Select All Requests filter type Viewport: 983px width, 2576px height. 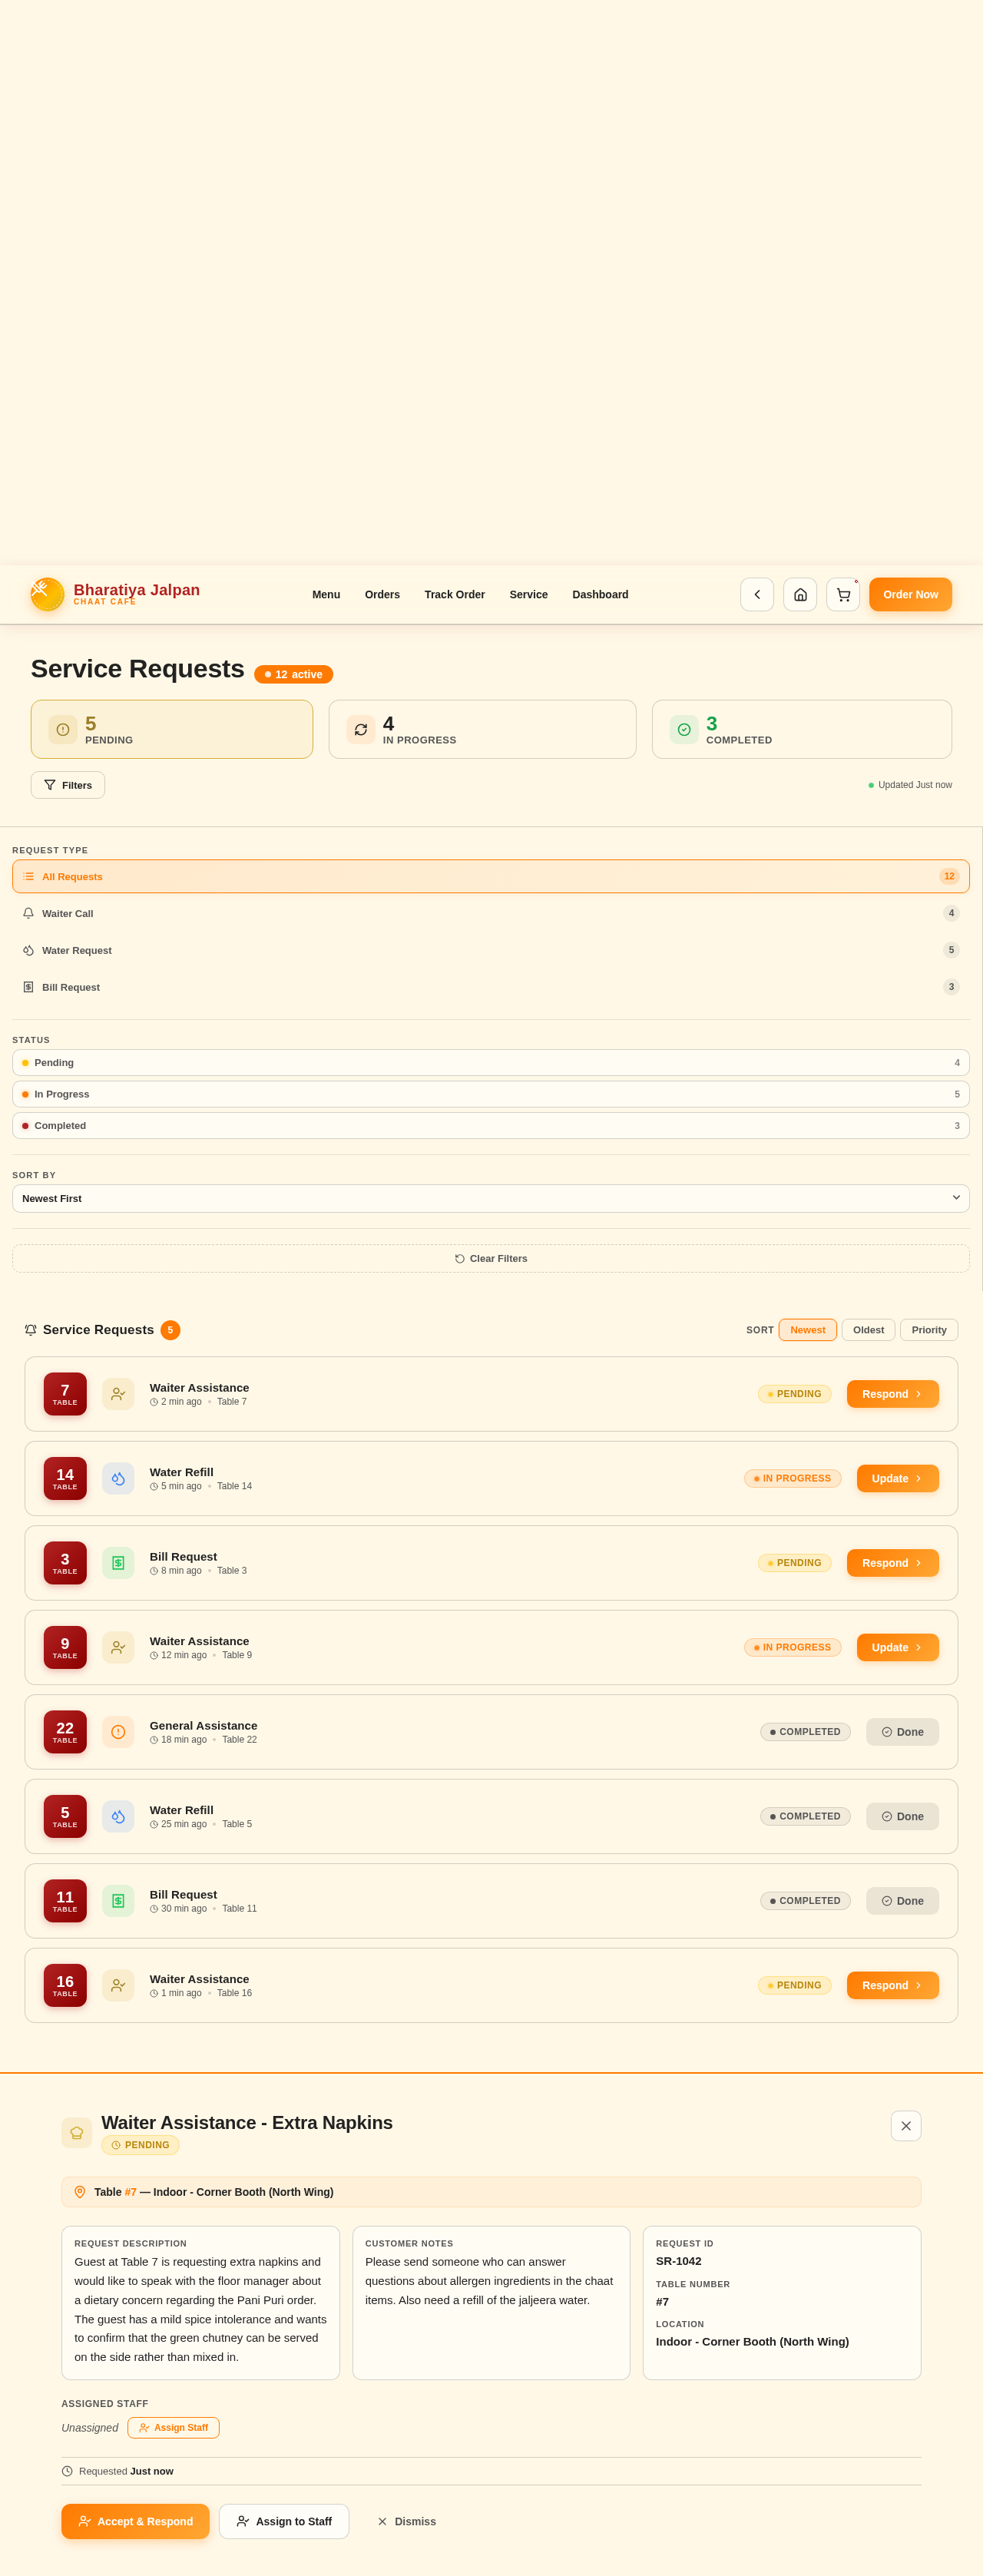coord(491,876)
